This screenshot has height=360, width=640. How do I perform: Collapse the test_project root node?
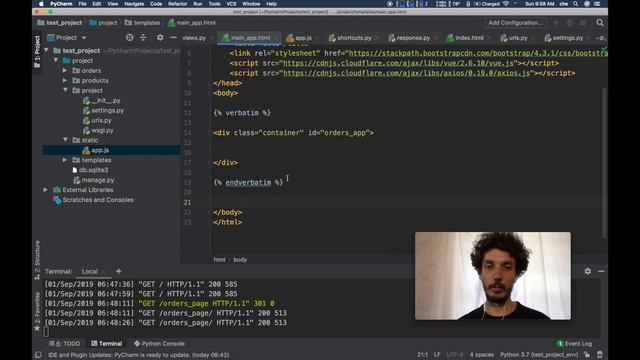pos(46,51)
